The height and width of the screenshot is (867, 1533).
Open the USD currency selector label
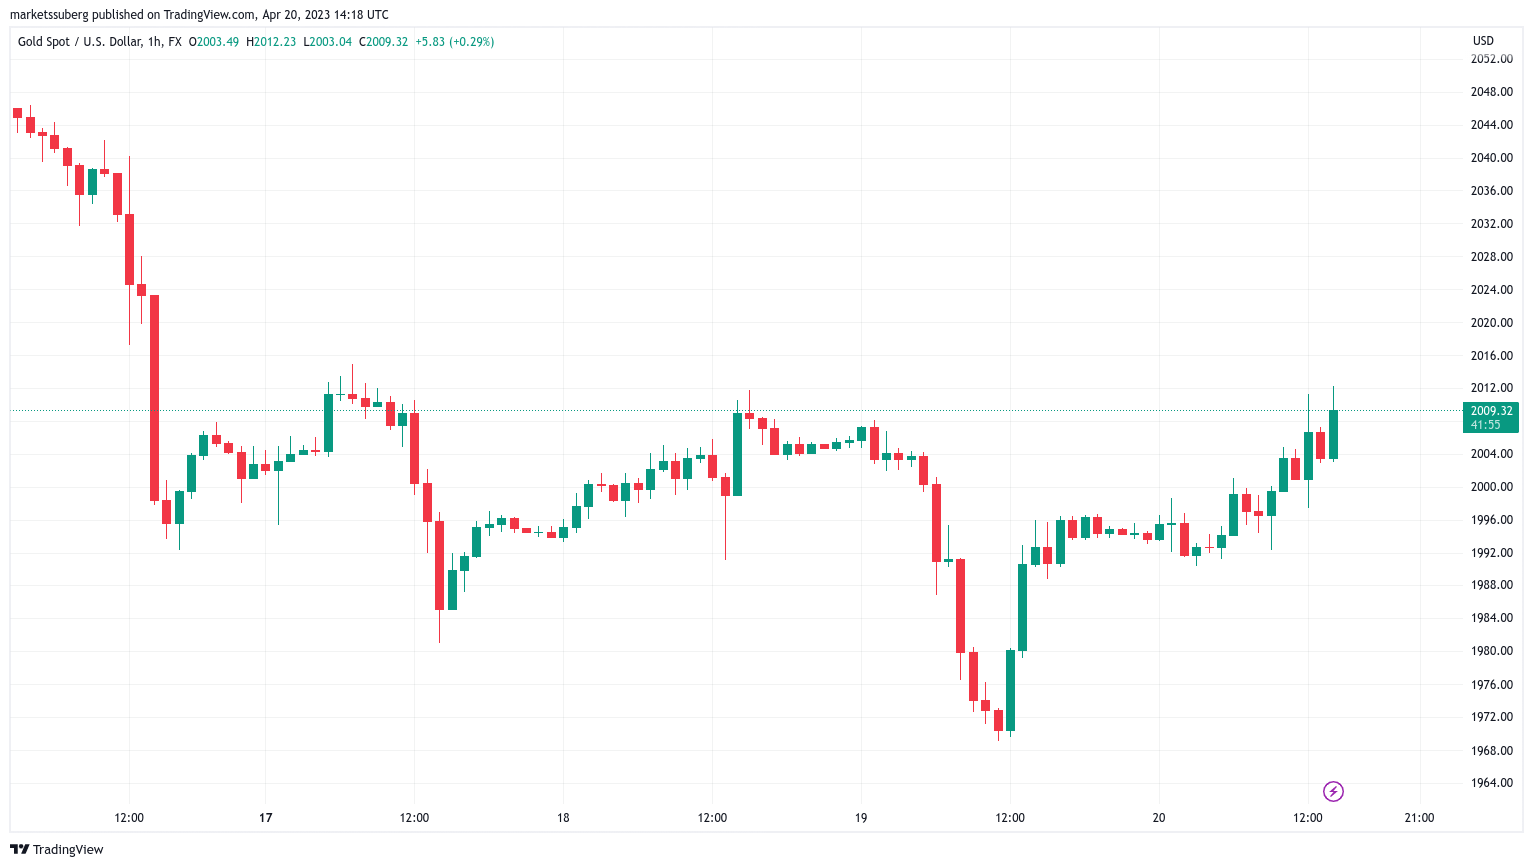(x=1483, y=41)
